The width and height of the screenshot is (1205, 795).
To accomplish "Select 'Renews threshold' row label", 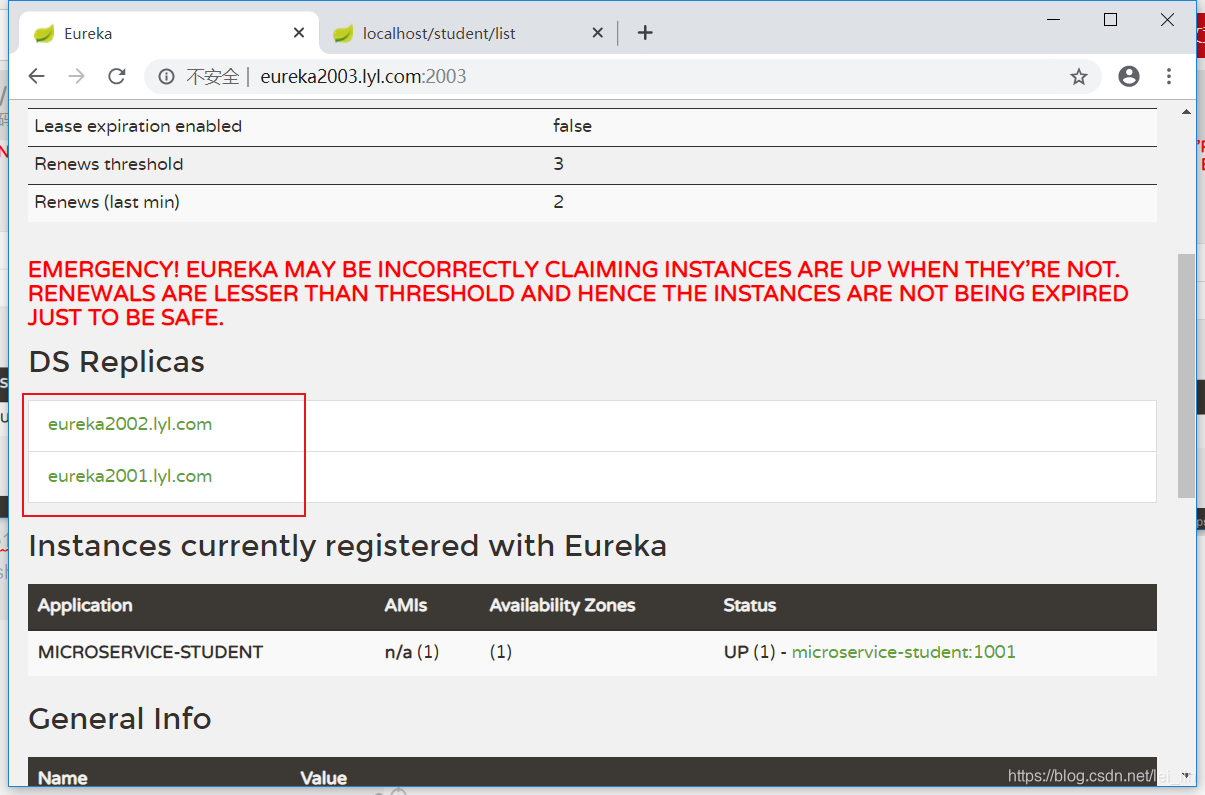I will pyautogui.click(x=109, y=164).
